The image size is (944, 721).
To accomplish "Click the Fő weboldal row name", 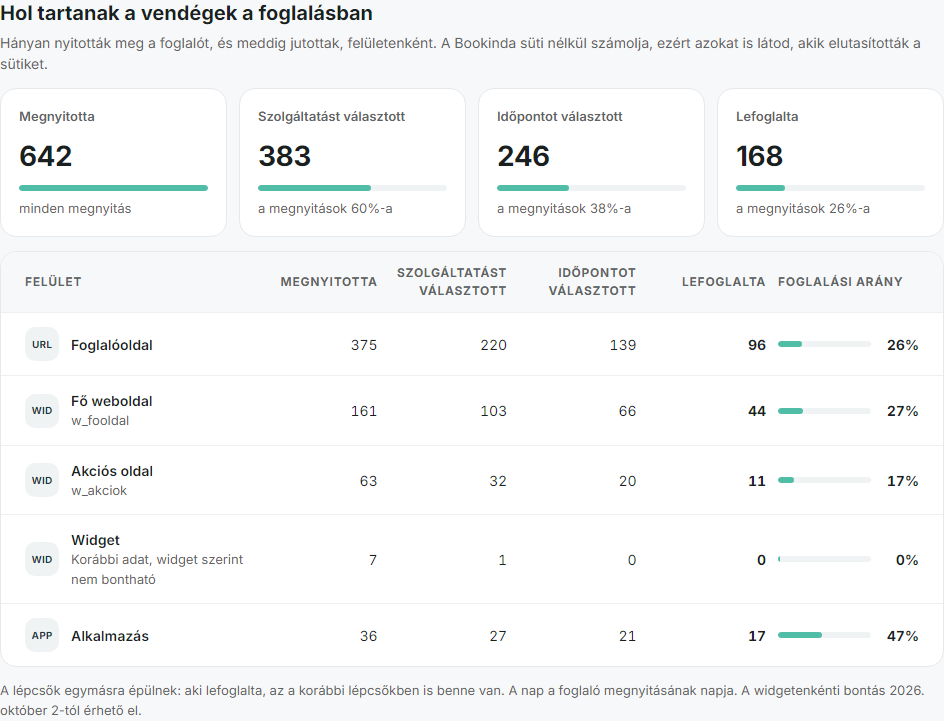I will click(112, 401).
